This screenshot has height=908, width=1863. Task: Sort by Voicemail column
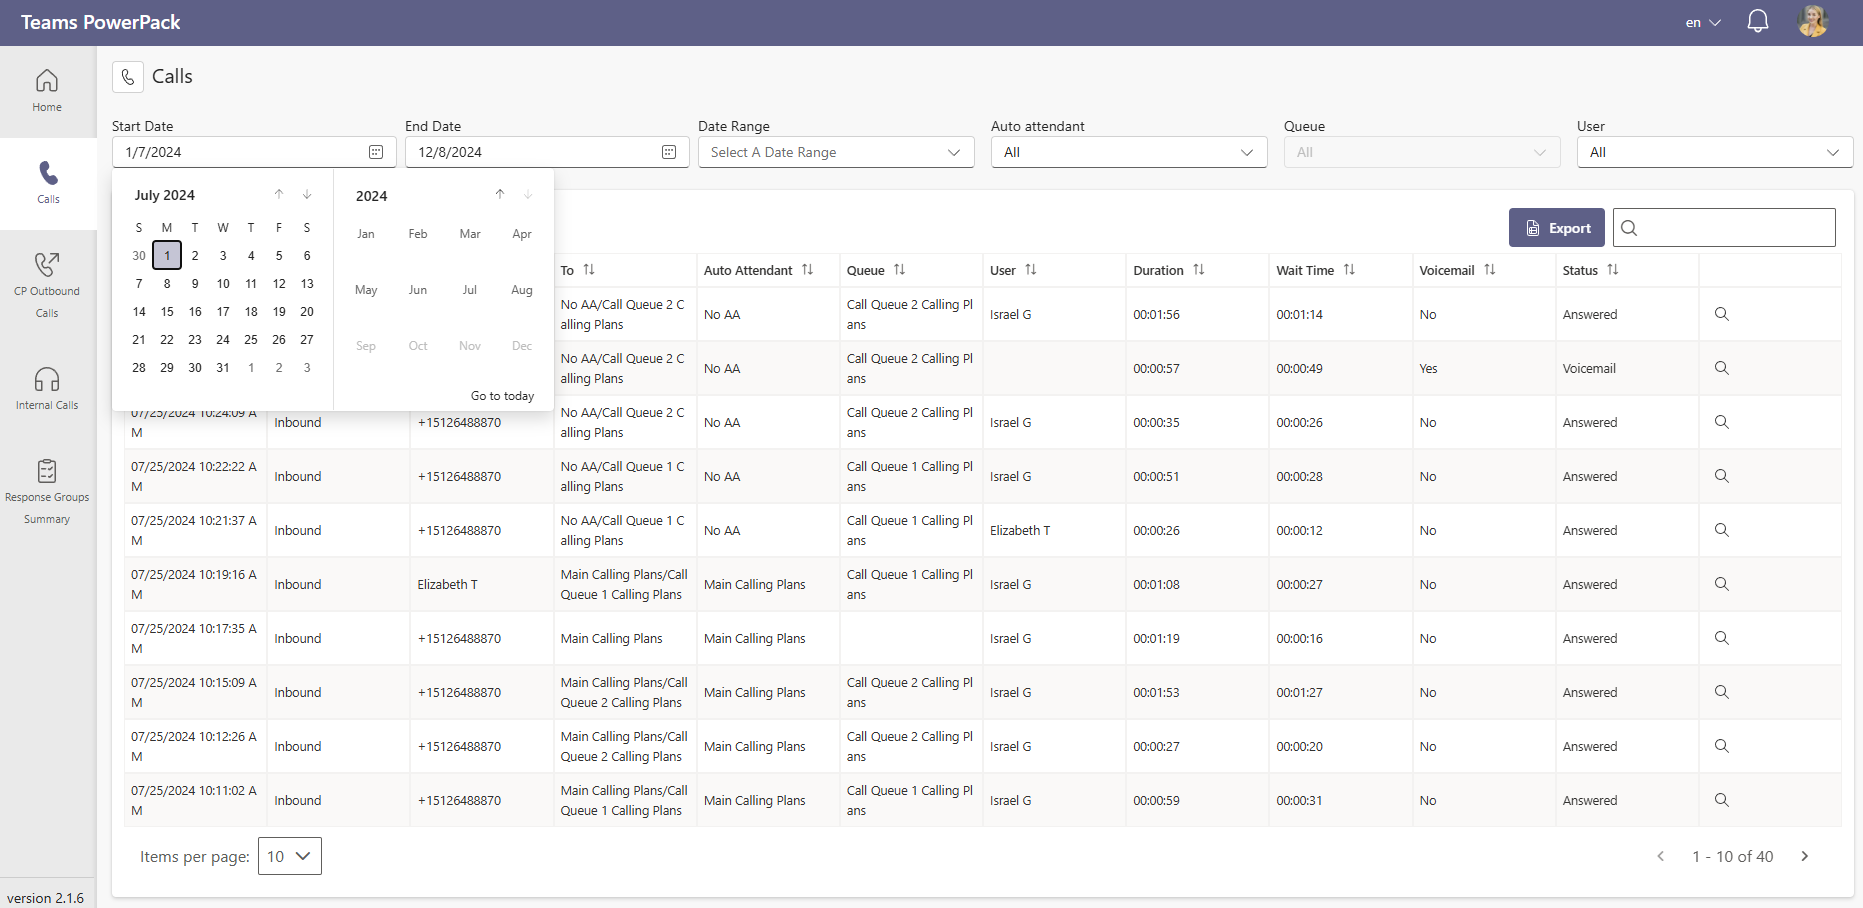coord(1489,270)
